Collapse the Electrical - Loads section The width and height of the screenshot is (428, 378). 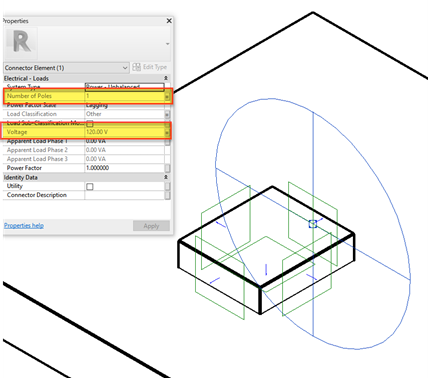tap(166, 78)
